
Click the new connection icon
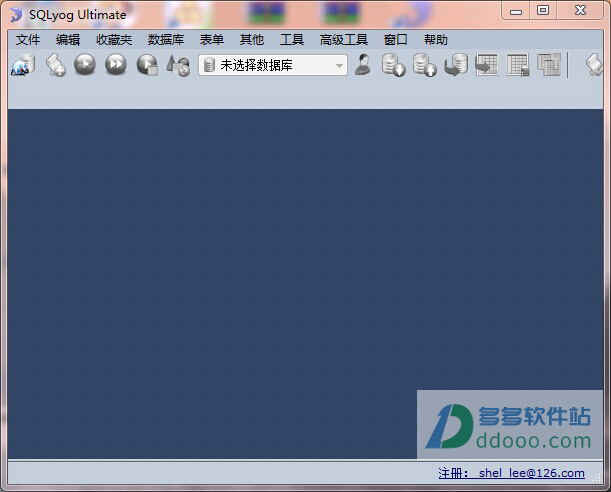coord(23,65)
